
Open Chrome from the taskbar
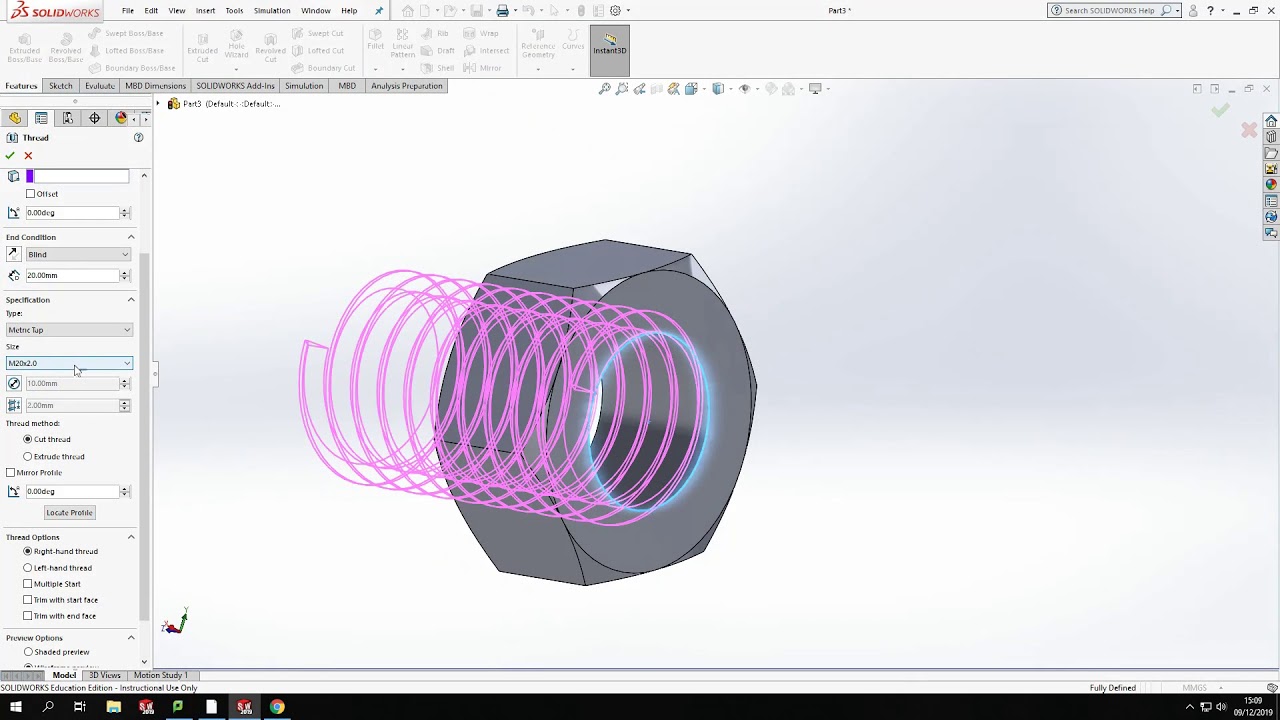(277, 707)
